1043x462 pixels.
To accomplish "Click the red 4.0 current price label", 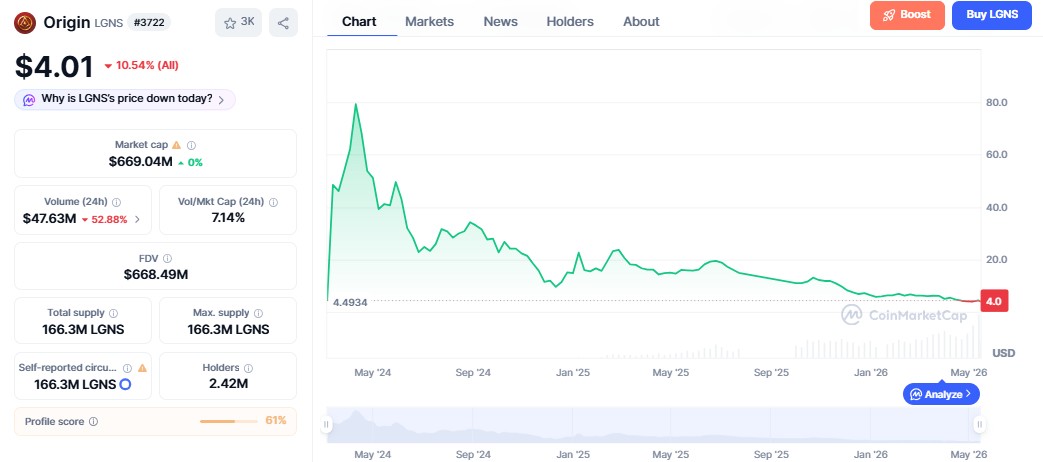I will [x=995, y=301].
